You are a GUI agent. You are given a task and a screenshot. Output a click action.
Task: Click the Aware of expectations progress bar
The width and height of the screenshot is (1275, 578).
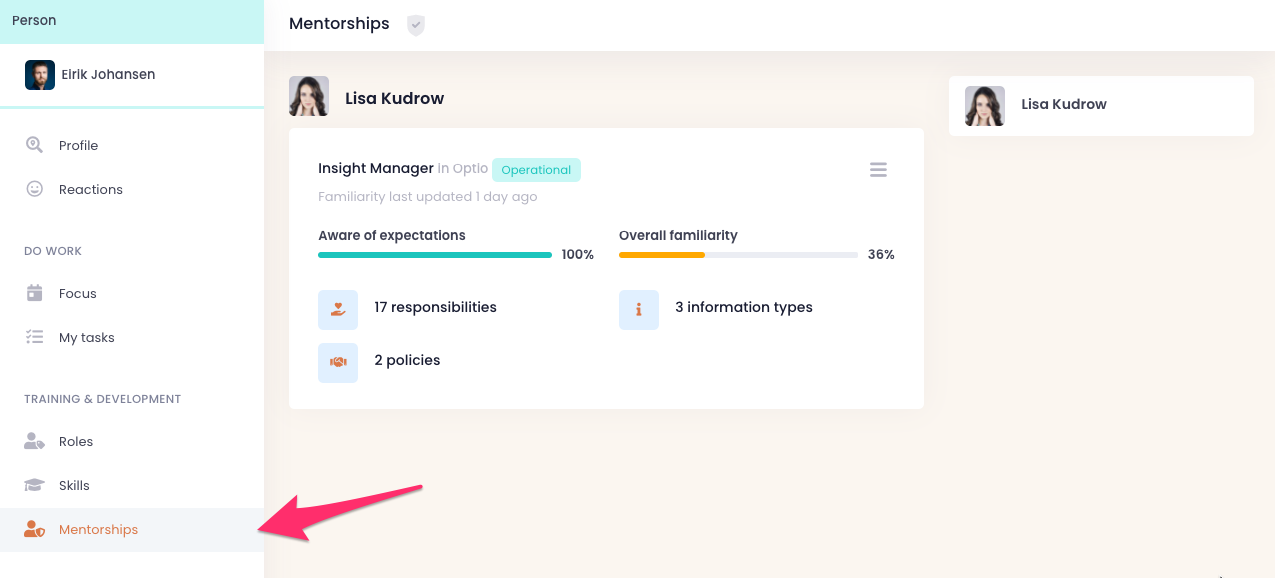tap(435, 255)
